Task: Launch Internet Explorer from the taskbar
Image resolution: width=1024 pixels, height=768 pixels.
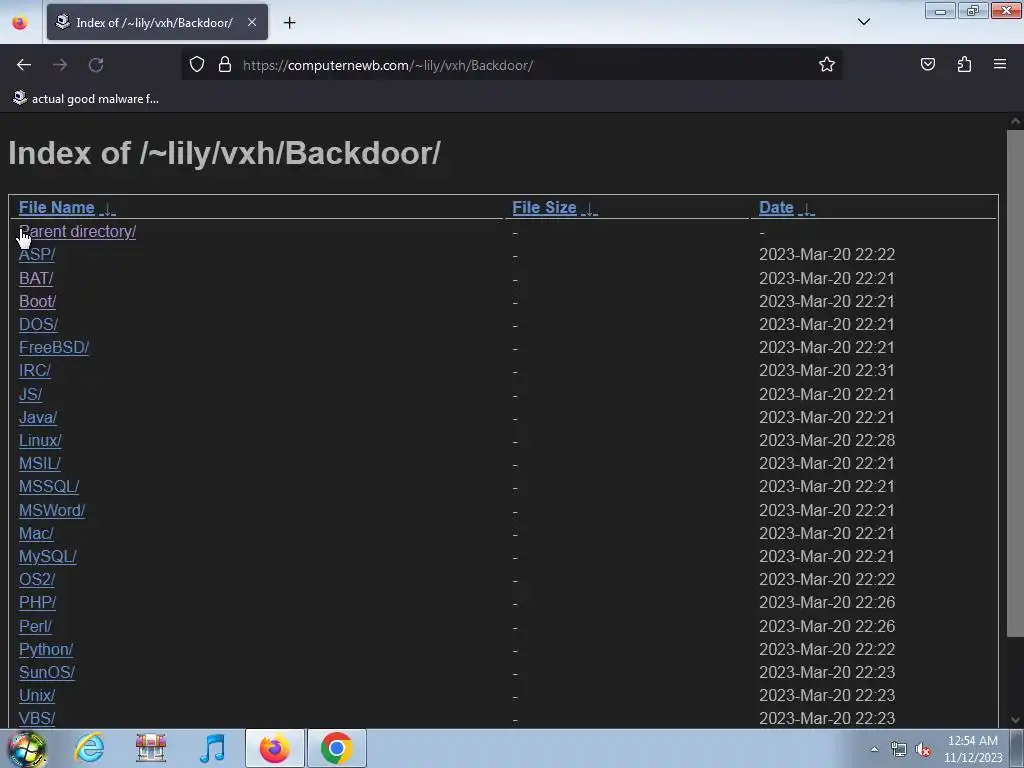Action: coord(89,748)
